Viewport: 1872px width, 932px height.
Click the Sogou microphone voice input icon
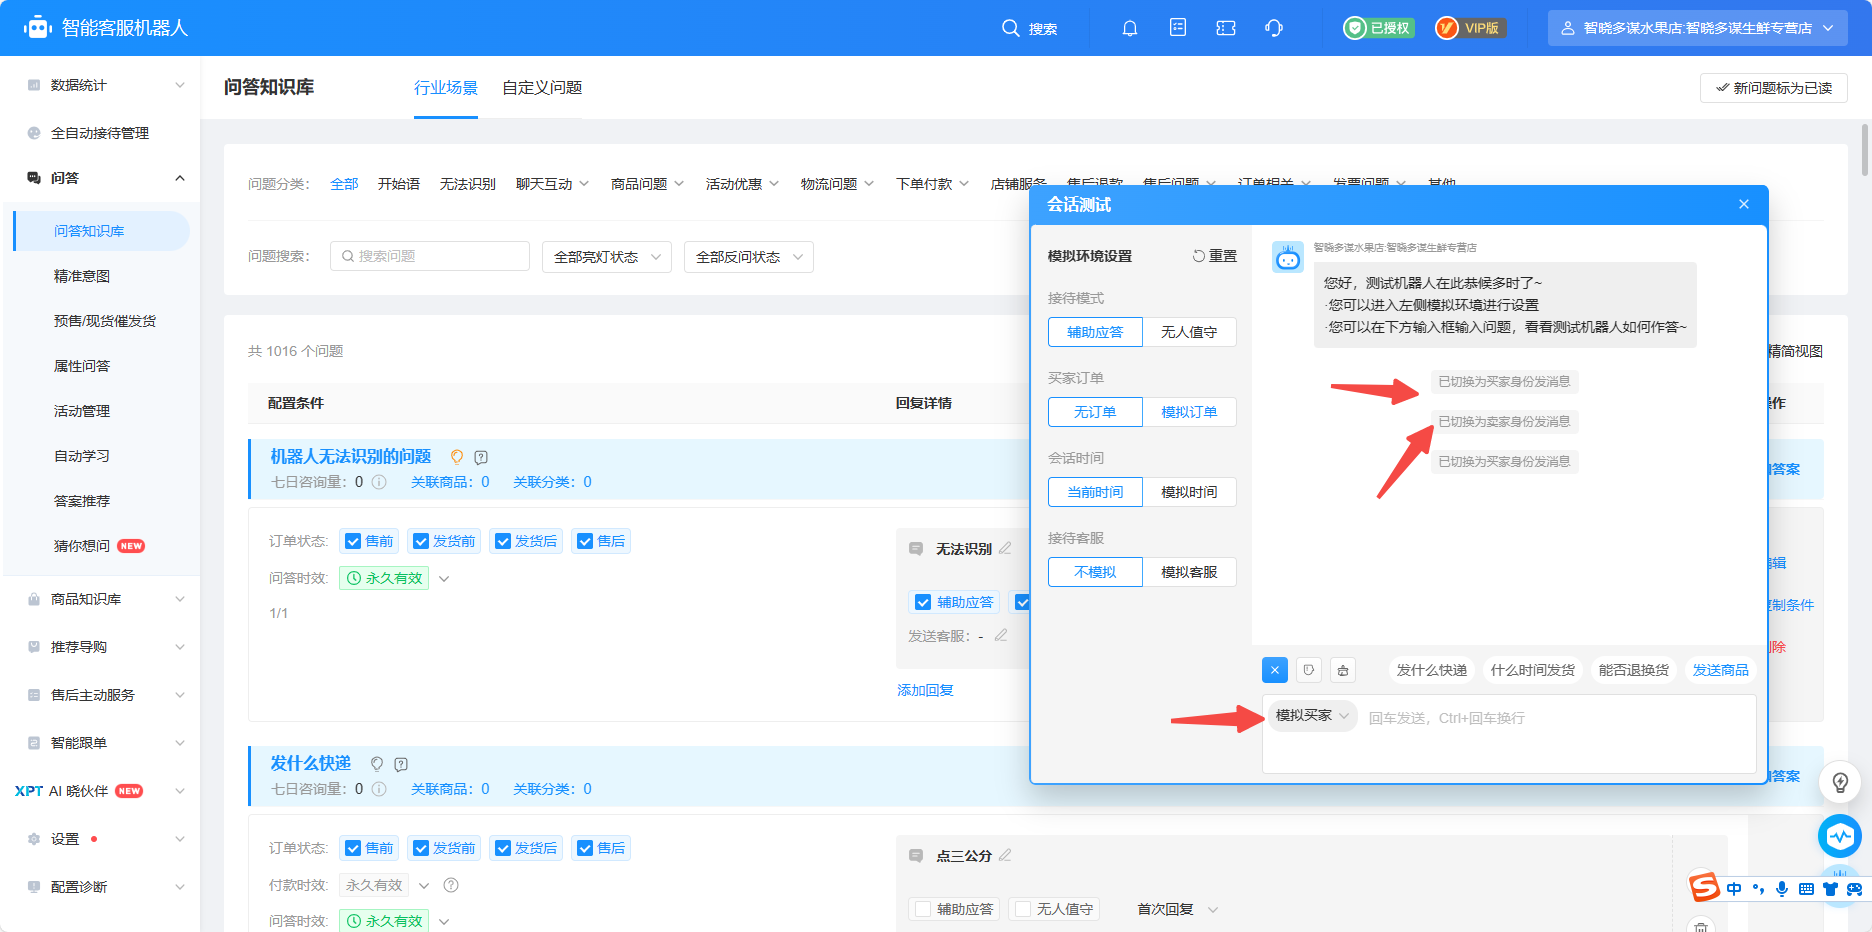click(1782, 889)
